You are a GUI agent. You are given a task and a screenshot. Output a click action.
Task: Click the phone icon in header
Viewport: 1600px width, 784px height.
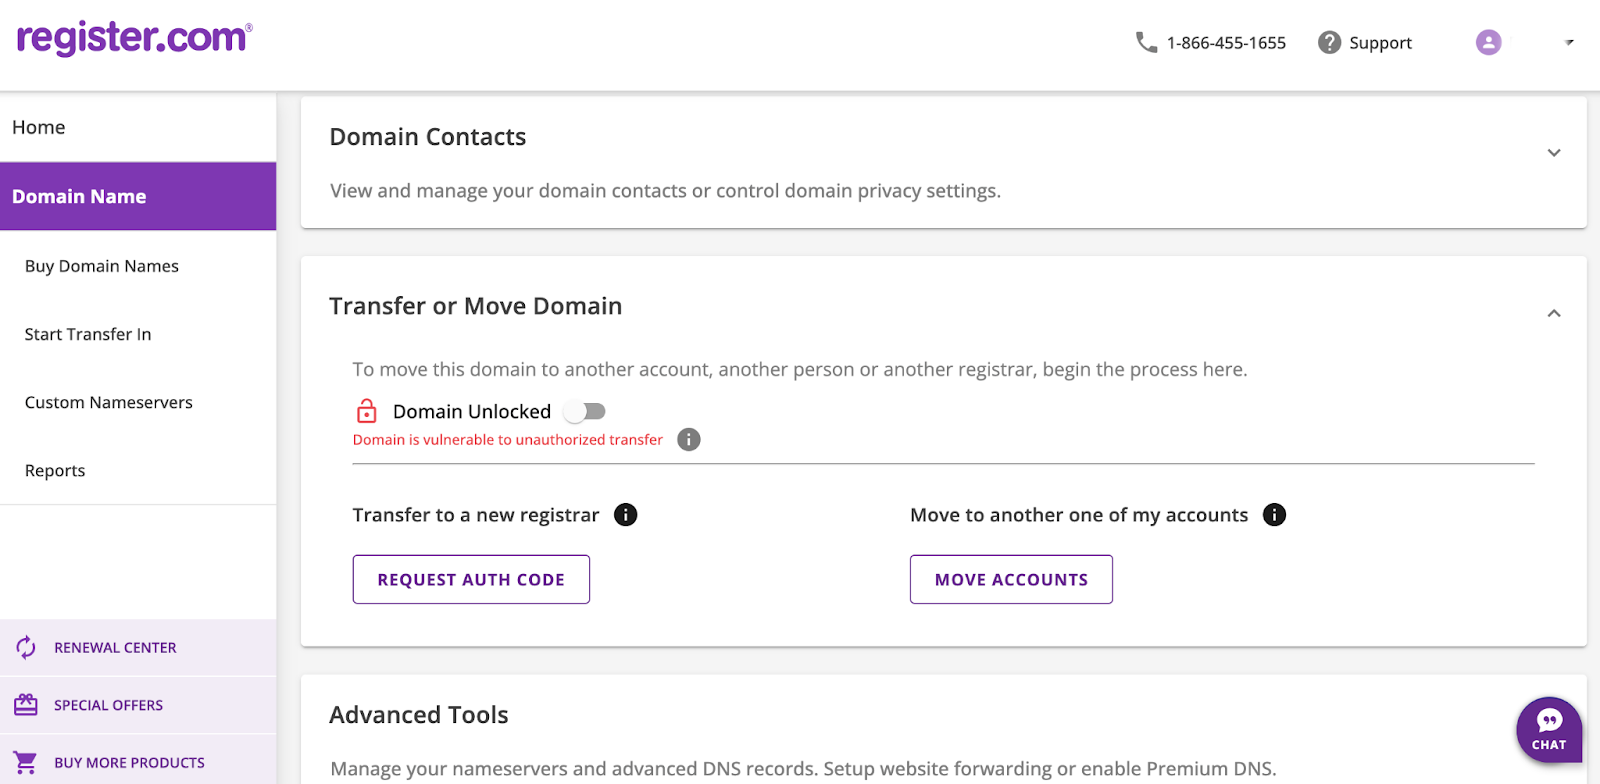click(x=1146, y=42)
